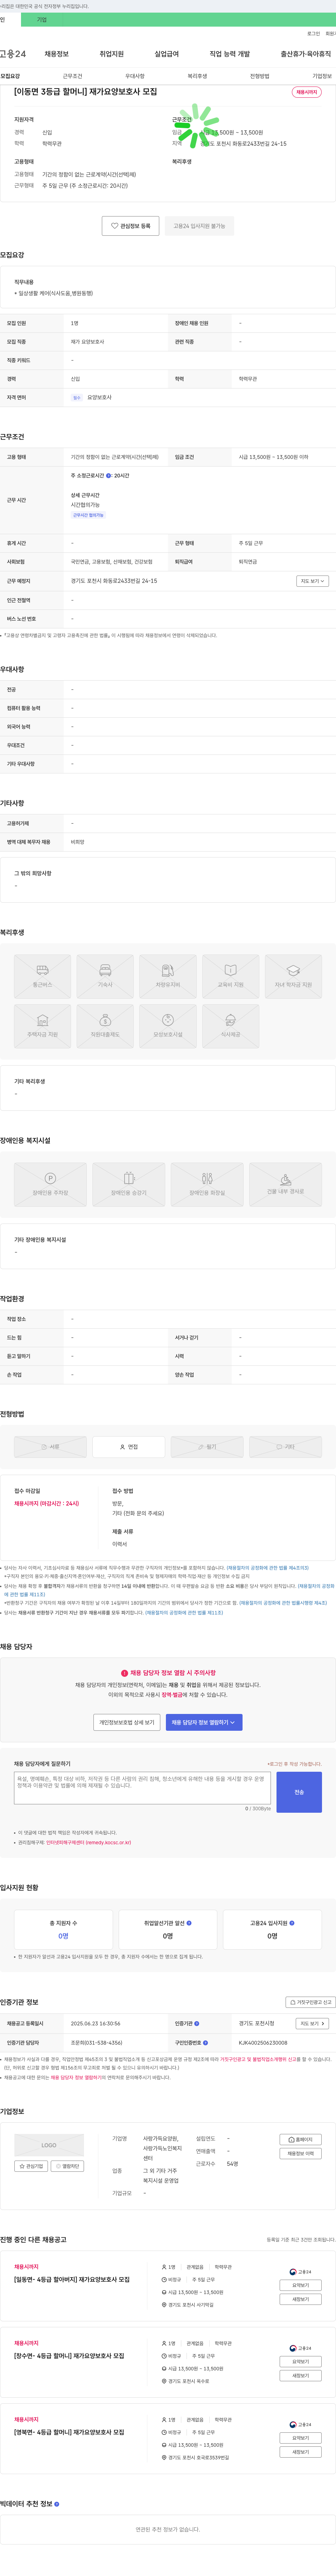Screen dimensions: 336x2576
Task: Click the 교육비 지원 welfare icon
Action: [231, 977]
